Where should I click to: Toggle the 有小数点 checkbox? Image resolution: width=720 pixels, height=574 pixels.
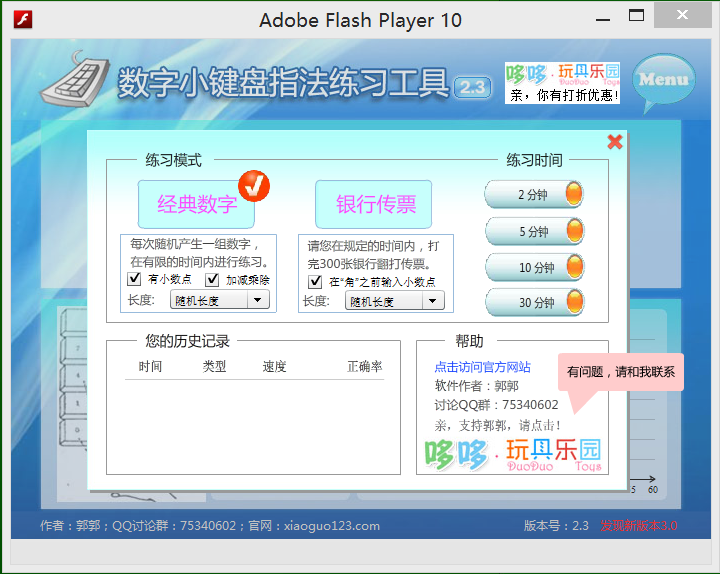coord(134,278)
